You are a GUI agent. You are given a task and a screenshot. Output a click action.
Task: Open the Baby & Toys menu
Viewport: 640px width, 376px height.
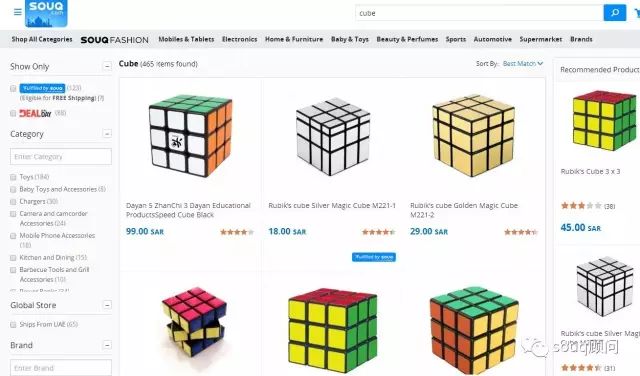pos(350,39)
